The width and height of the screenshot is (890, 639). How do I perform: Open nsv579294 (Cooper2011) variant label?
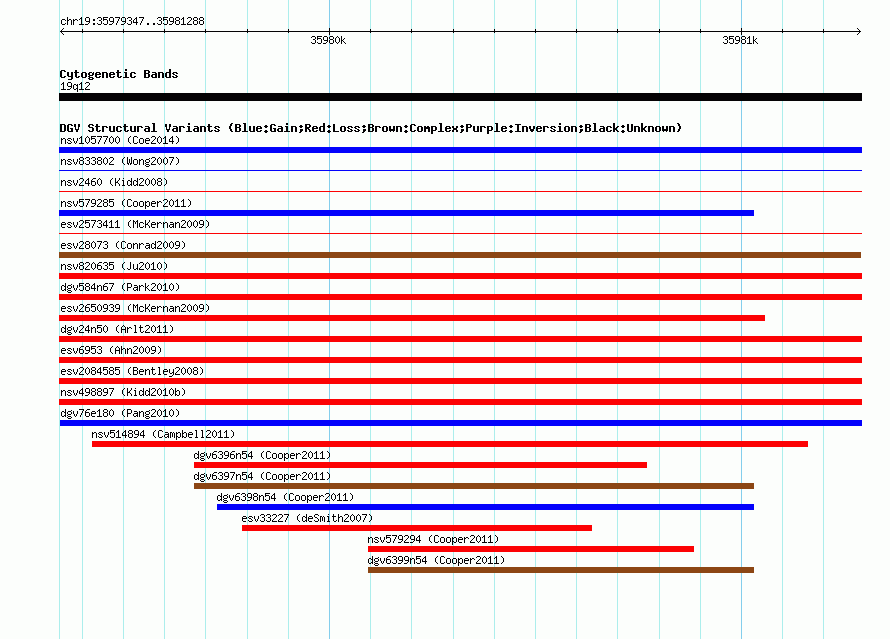click(433, 539)
